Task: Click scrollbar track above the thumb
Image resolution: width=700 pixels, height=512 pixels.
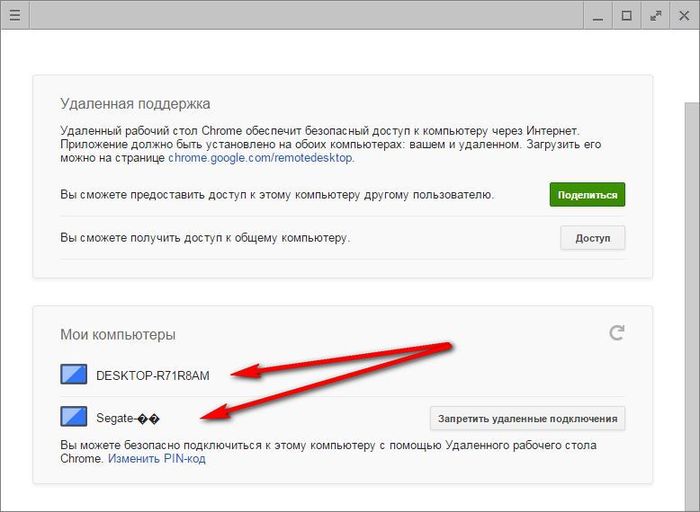Action: (x=691, y=65)
